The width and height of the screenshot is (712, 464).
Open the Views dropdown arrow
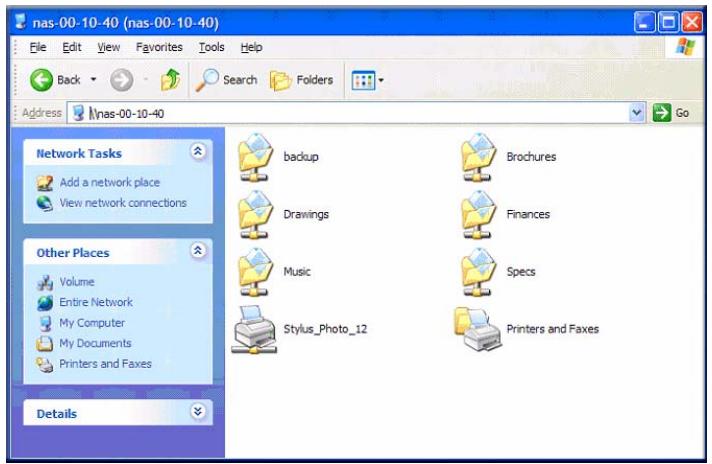coord(381,80)
